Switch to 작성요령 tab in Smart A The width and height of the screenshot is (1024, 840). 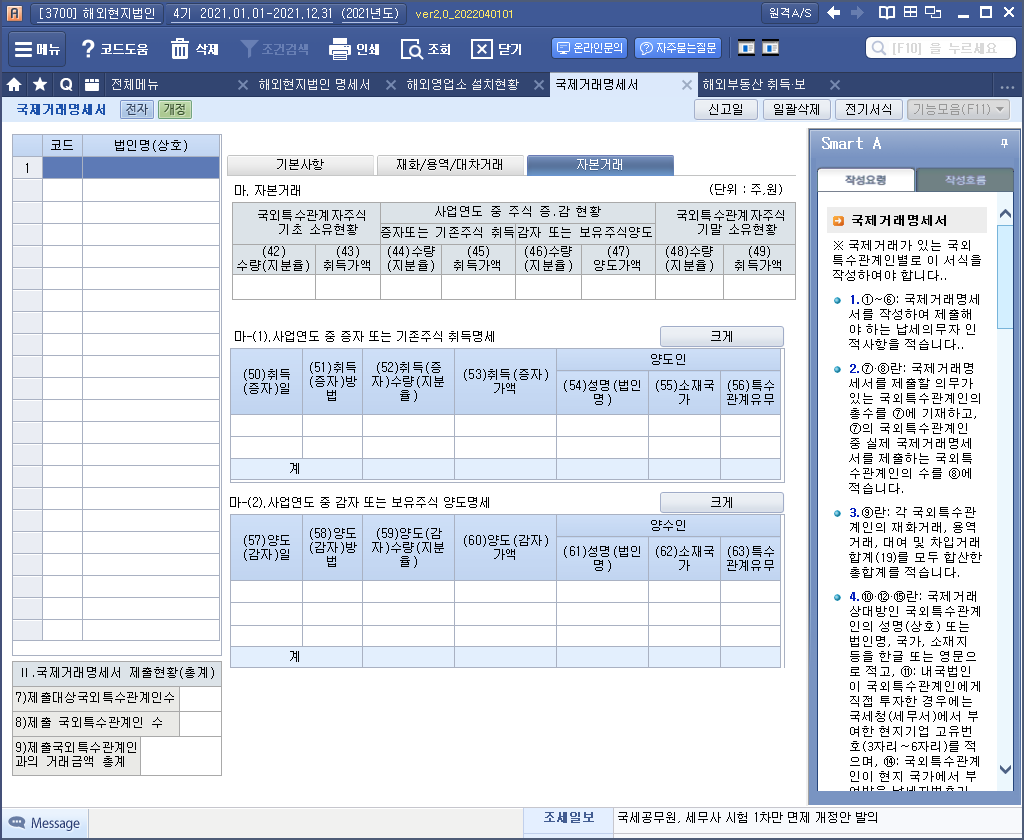point(865,180)
